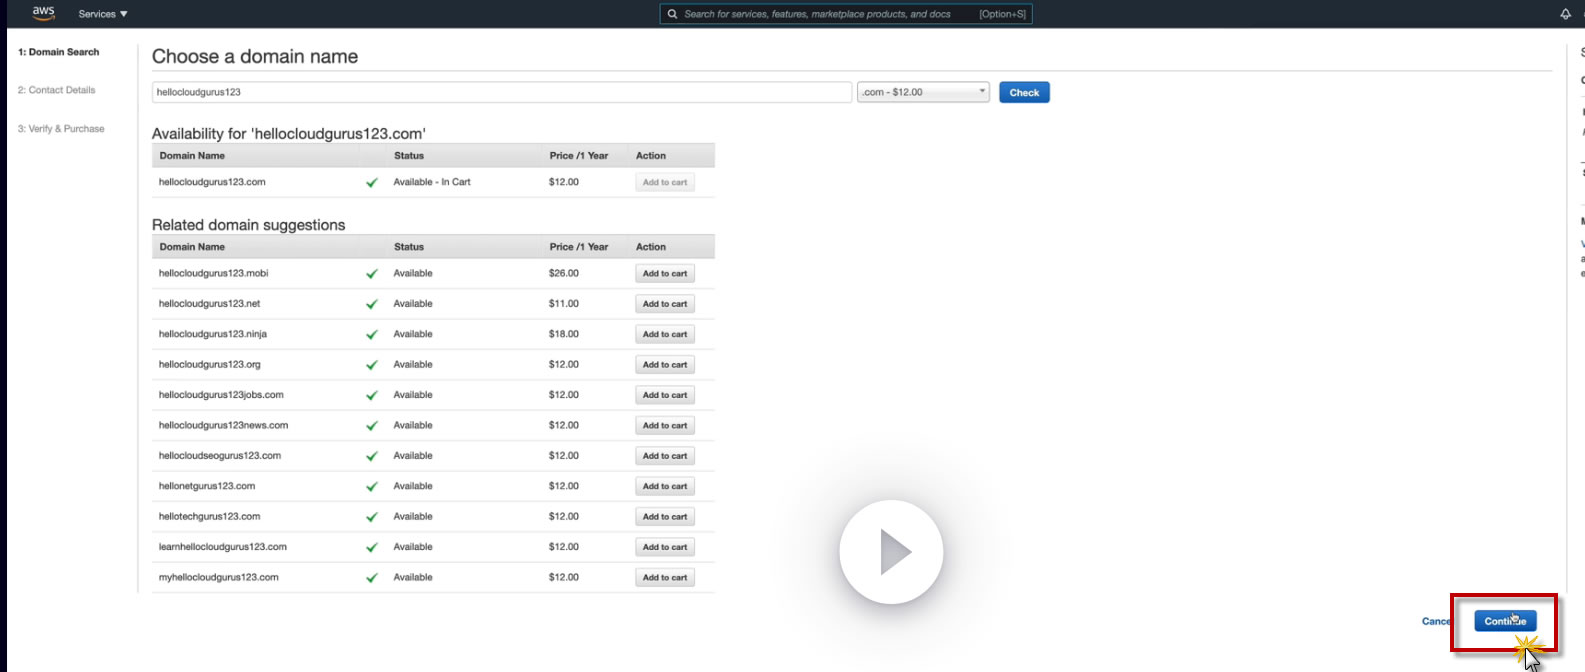Click hellocloudgurus123.org domain name text
Viewport: 1585px width, 672px height.
tap(210, 365)
